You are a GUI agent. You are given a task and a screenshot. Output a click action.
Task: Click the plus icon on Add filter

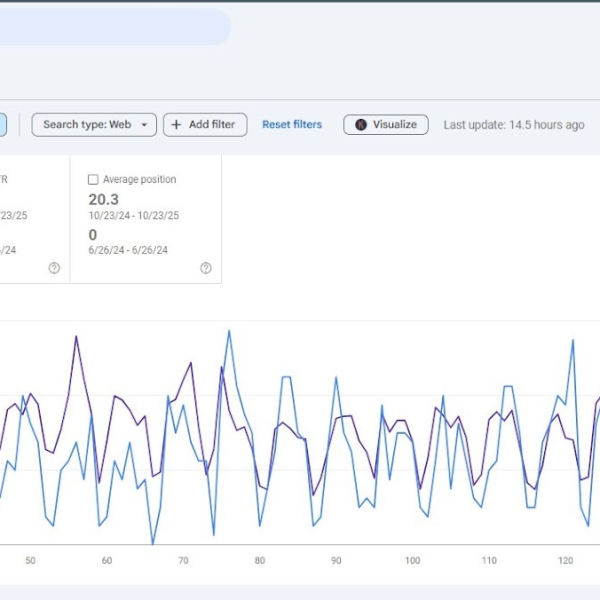(177, 125)
